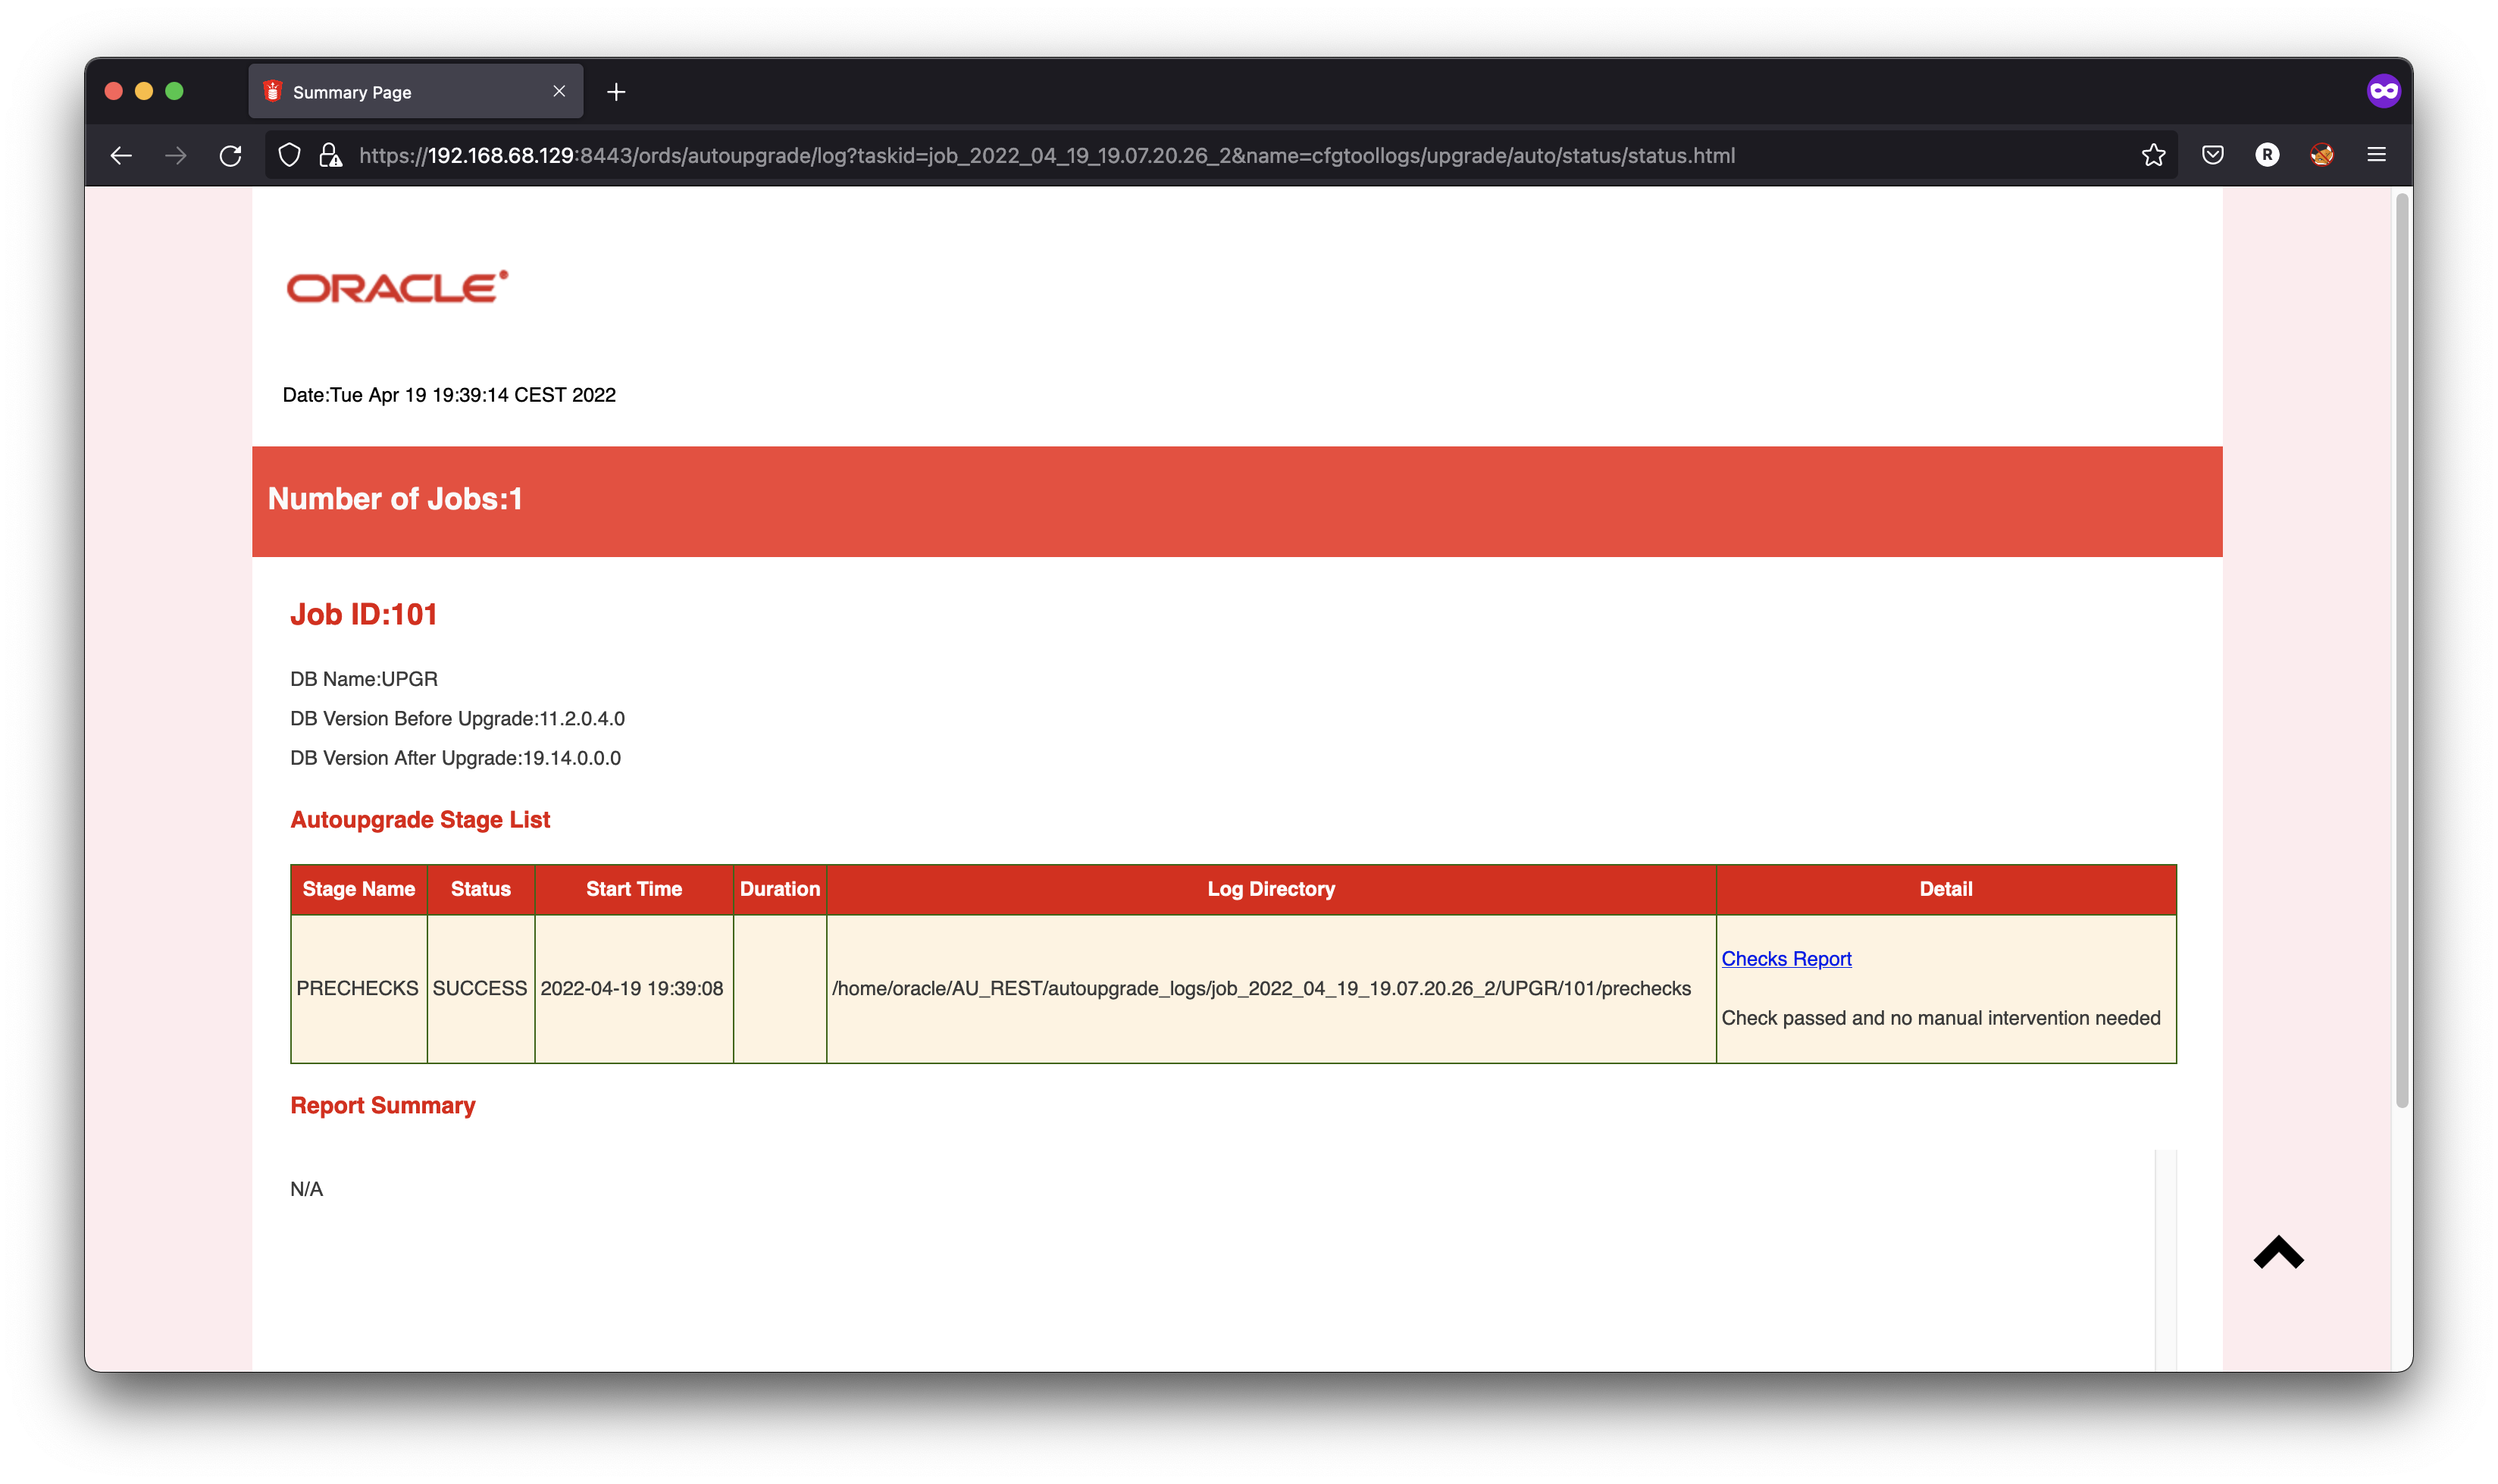Screen dimensions: 2498x1484
Task: Click the page date line
Action: click(x=449, y=395)
